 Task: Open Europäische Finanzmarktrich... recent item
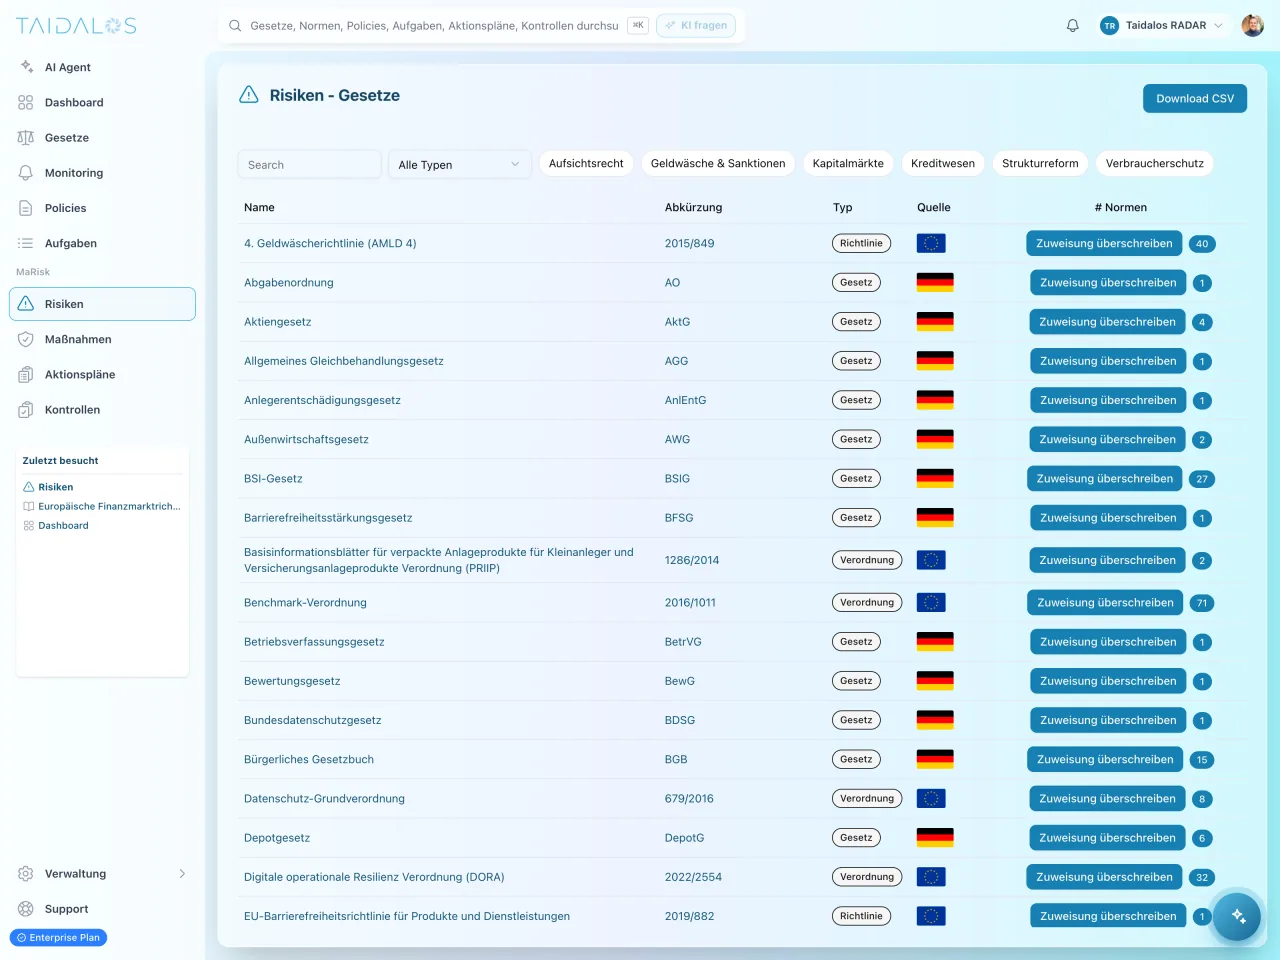click(x=109, y=507)
